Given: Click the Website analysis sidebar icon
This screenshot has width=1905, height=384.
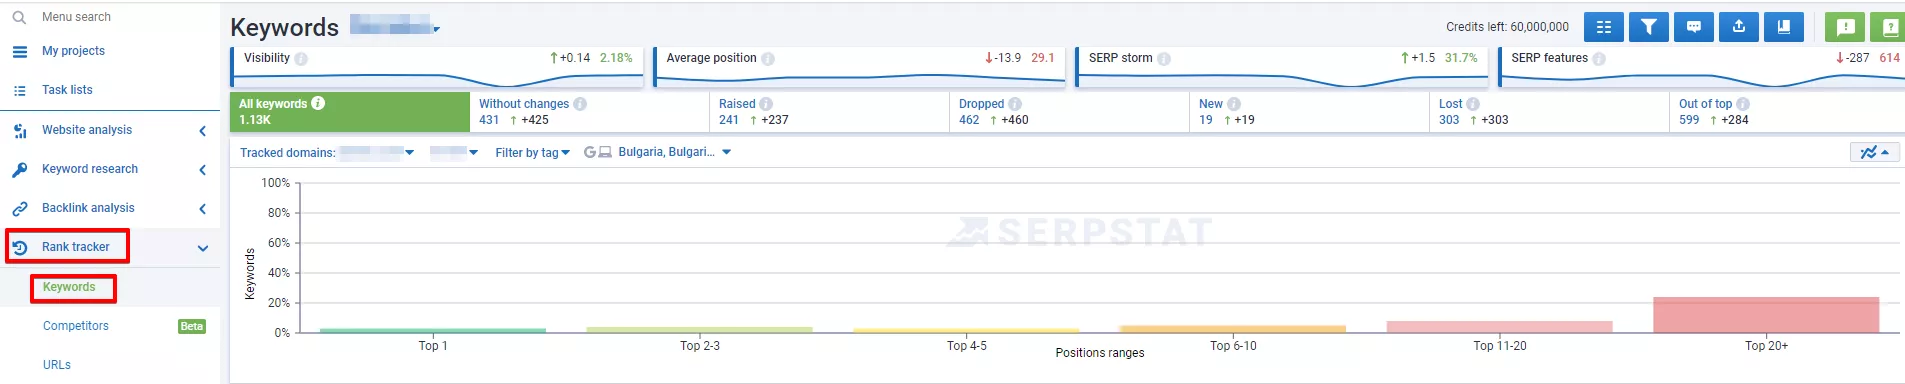Looking at the screenshot, I should (19, 130).
